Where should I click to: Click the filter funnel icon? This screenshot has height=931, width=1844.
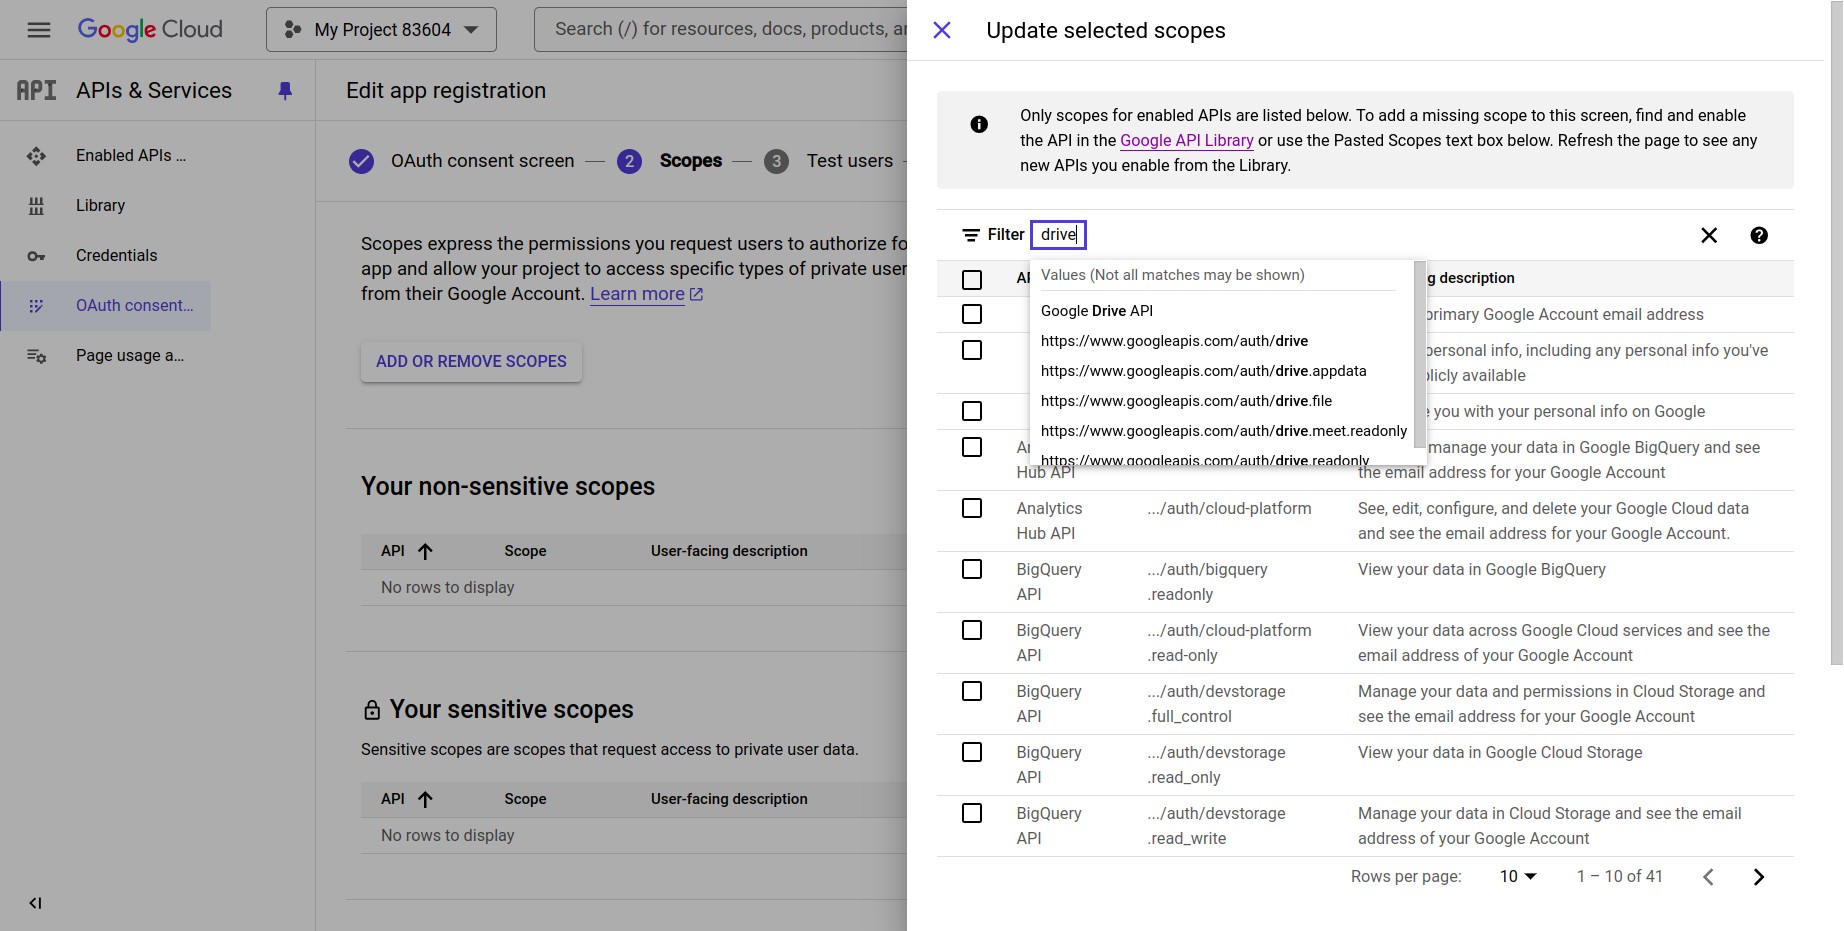[x=969, y=234]
